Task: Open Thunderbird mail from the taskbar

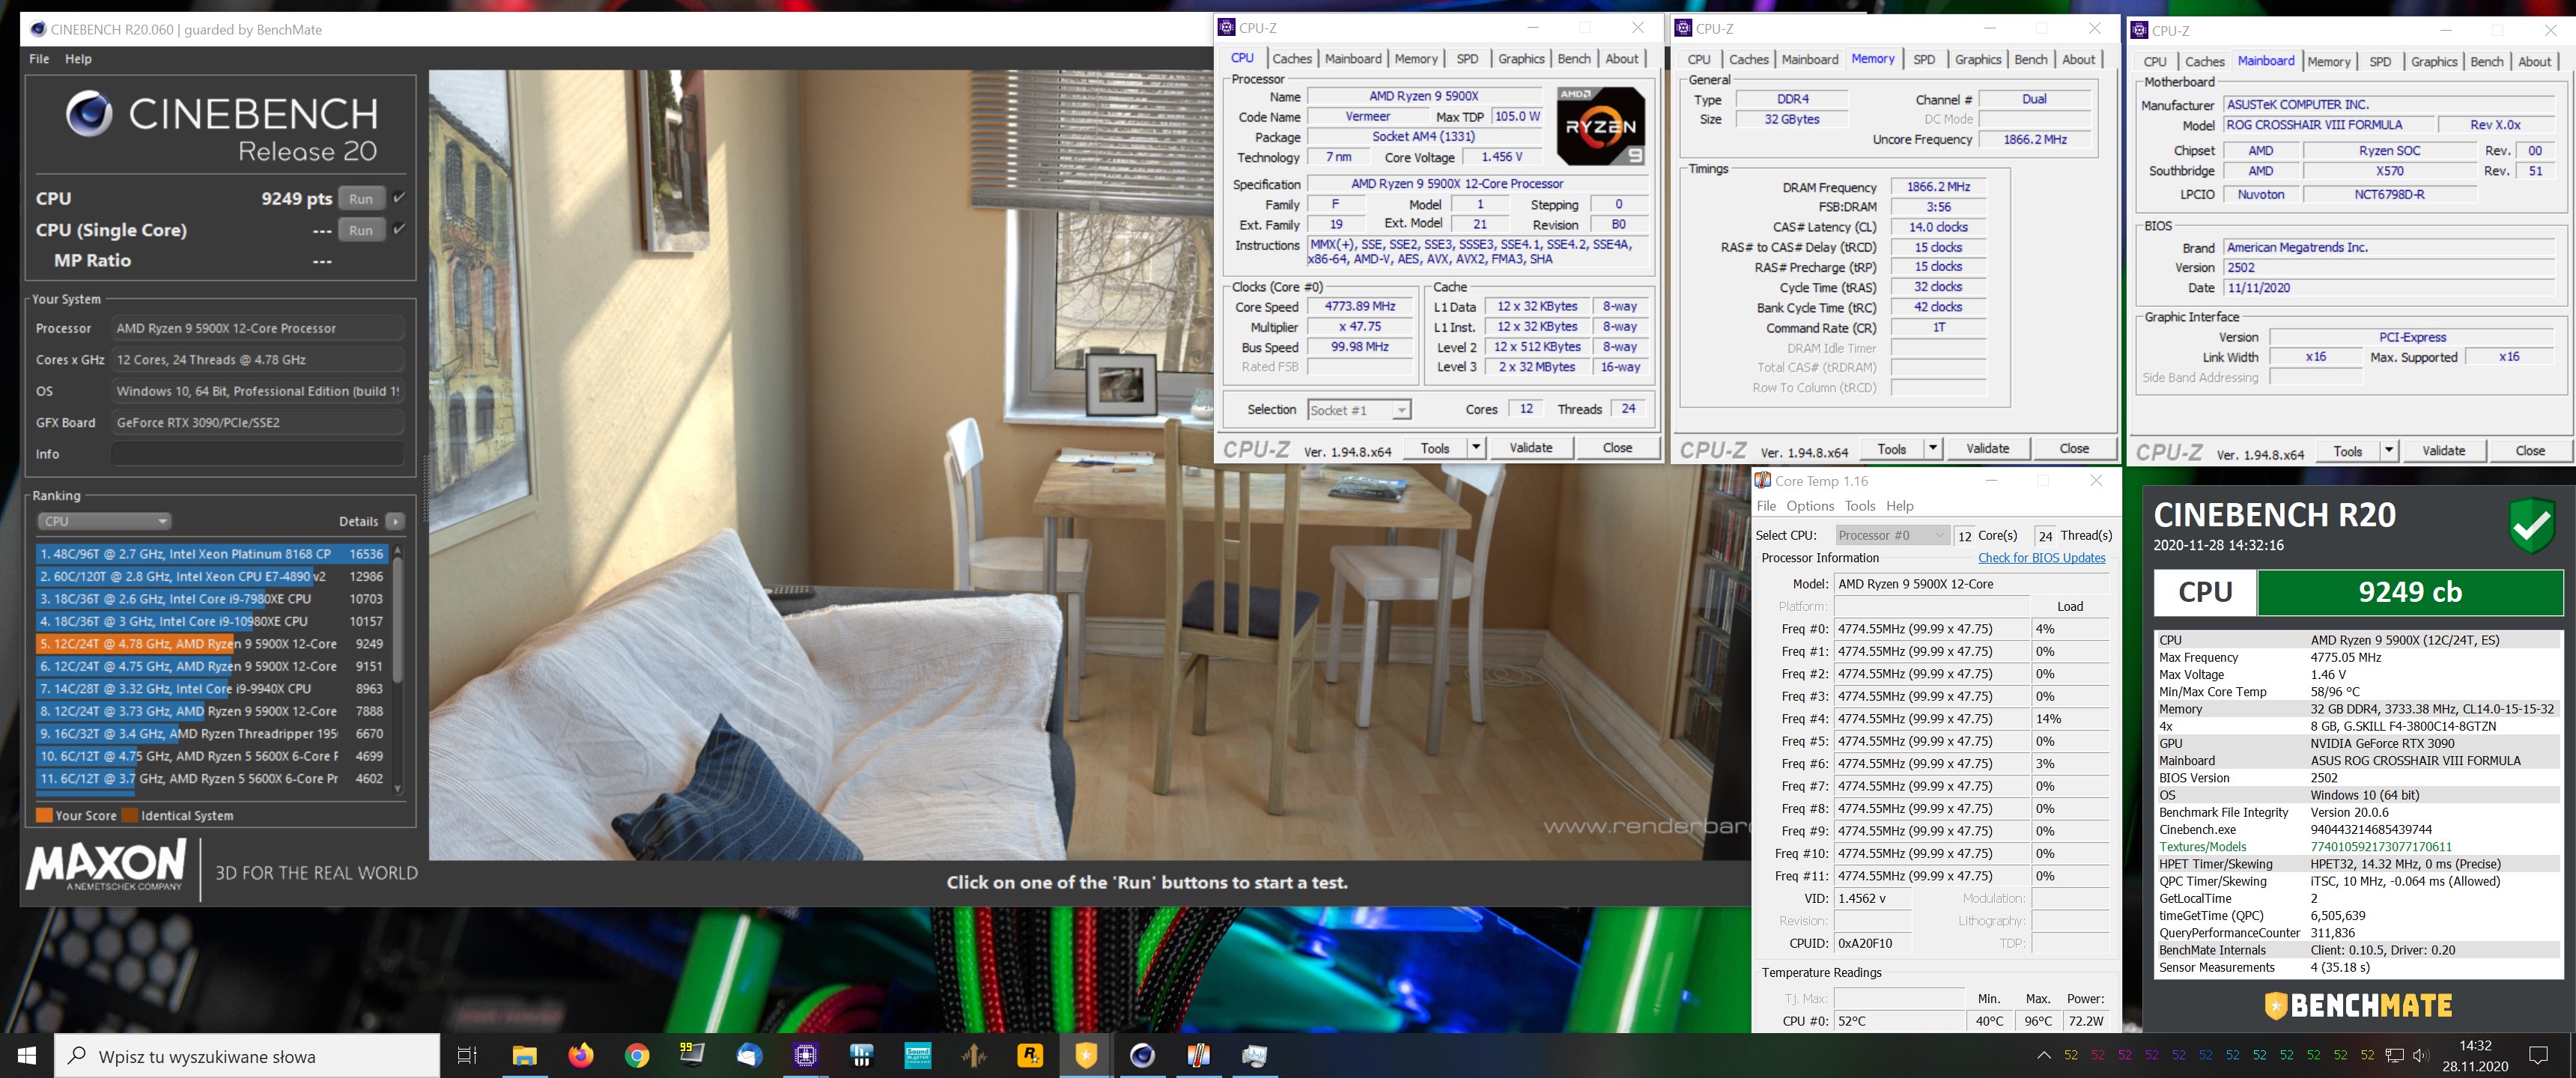Action: pos(749,1055)
